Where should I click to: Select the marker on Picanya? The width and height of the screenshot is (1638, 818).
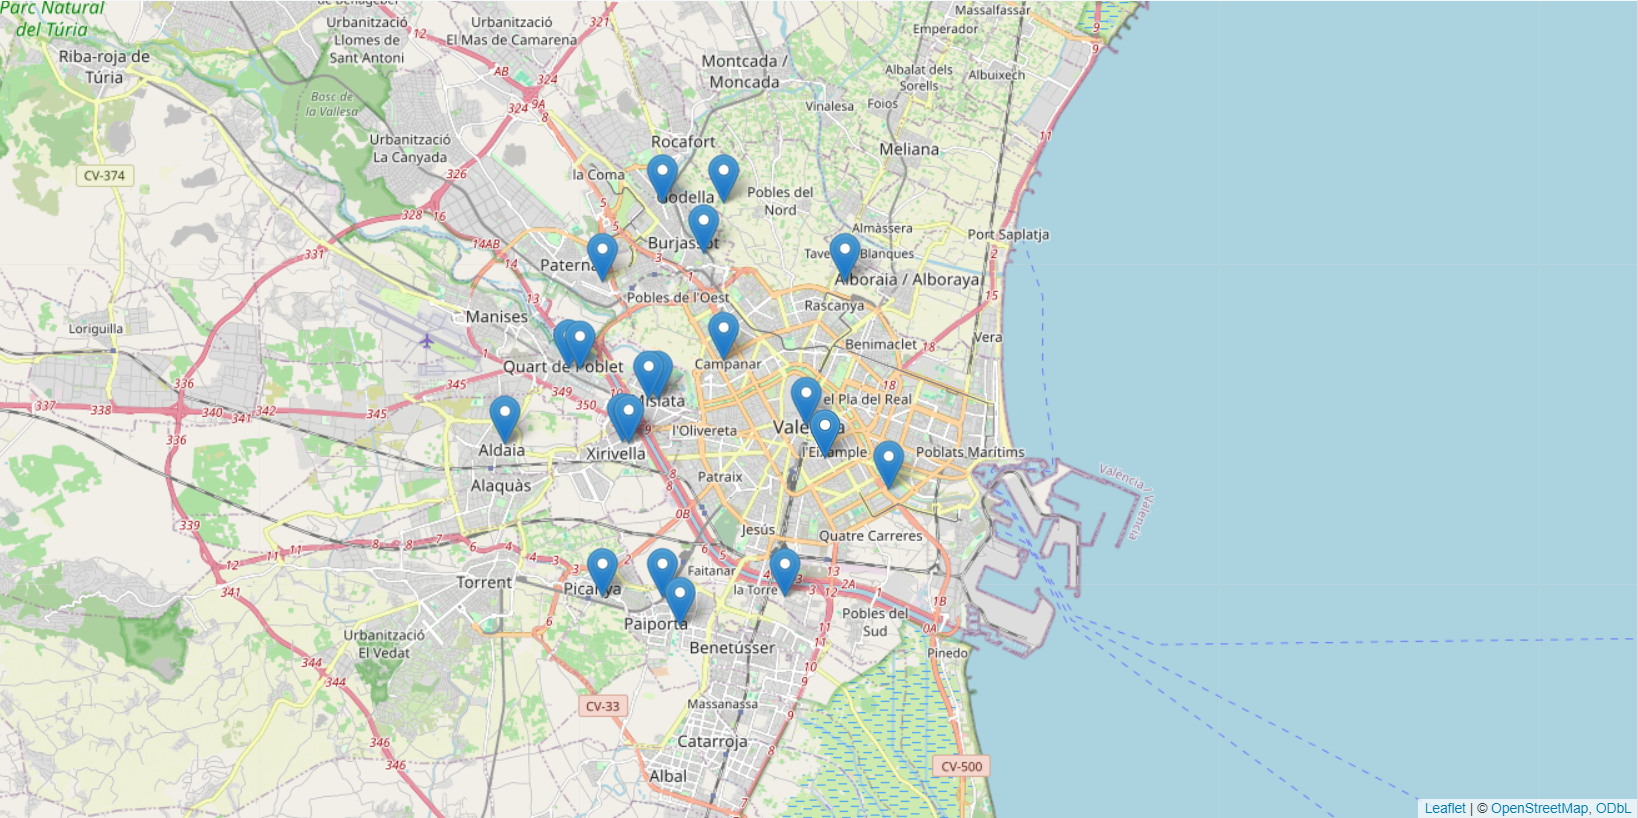coord(601,568)
